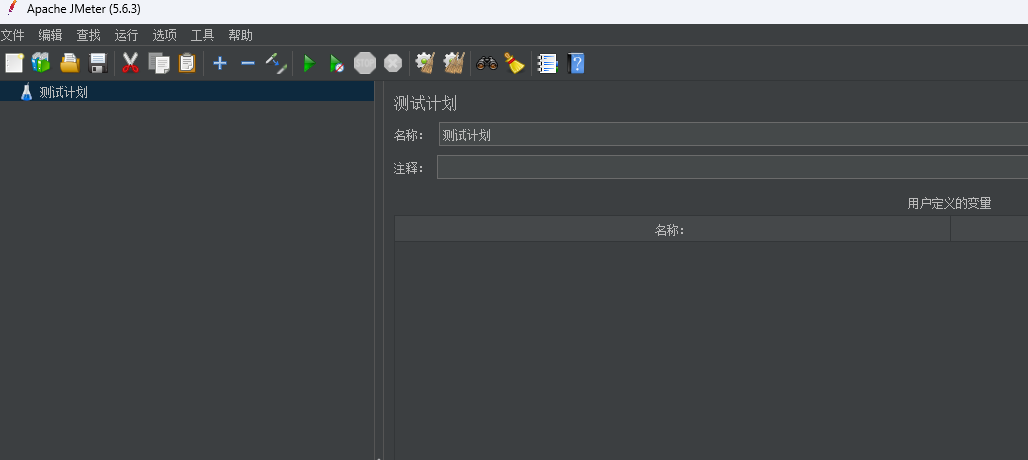Click the gray STOP icon
The height and width of the screenshot is (460, 1028).
(x=365, y=64)
